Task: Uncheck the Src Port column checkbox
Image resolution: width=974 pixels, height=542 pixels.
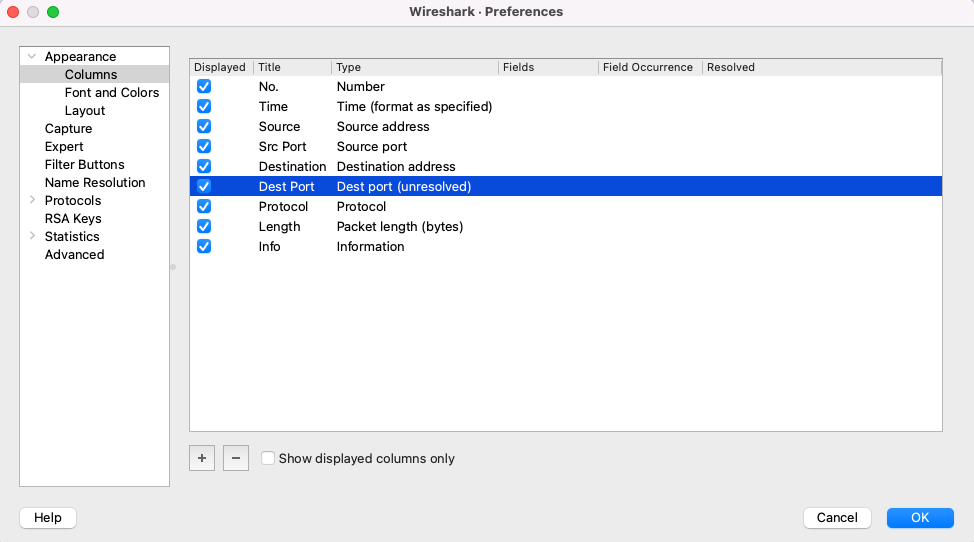Action: point(204,147)
